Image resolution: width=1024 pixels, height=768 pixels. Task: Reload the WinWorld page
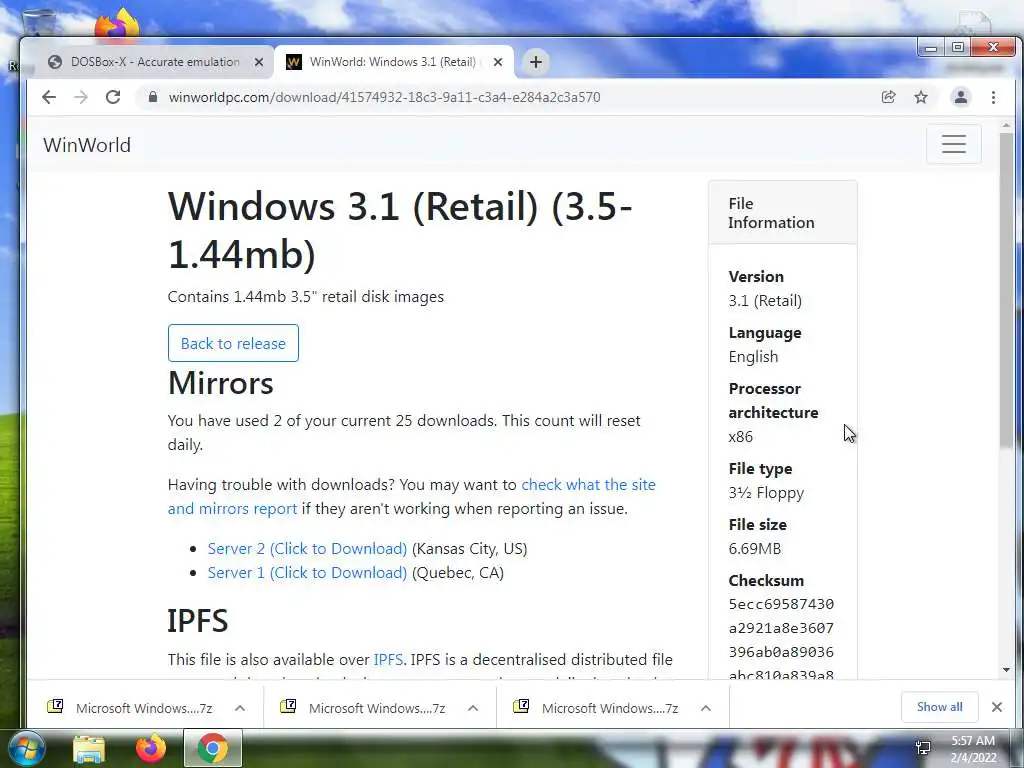tap(113, 97)
